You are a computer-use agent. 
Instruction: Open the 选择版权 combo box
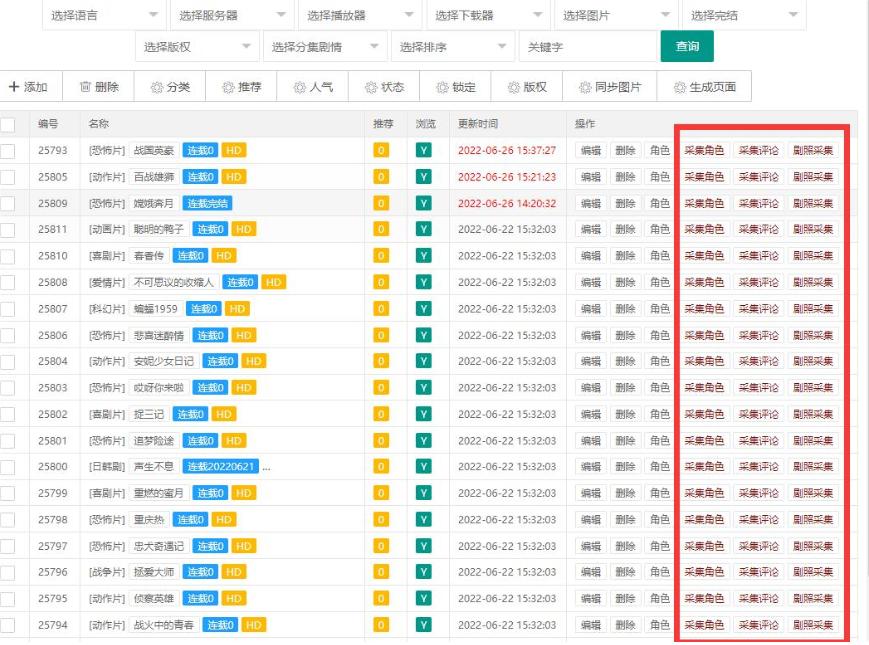coord(196,47)
